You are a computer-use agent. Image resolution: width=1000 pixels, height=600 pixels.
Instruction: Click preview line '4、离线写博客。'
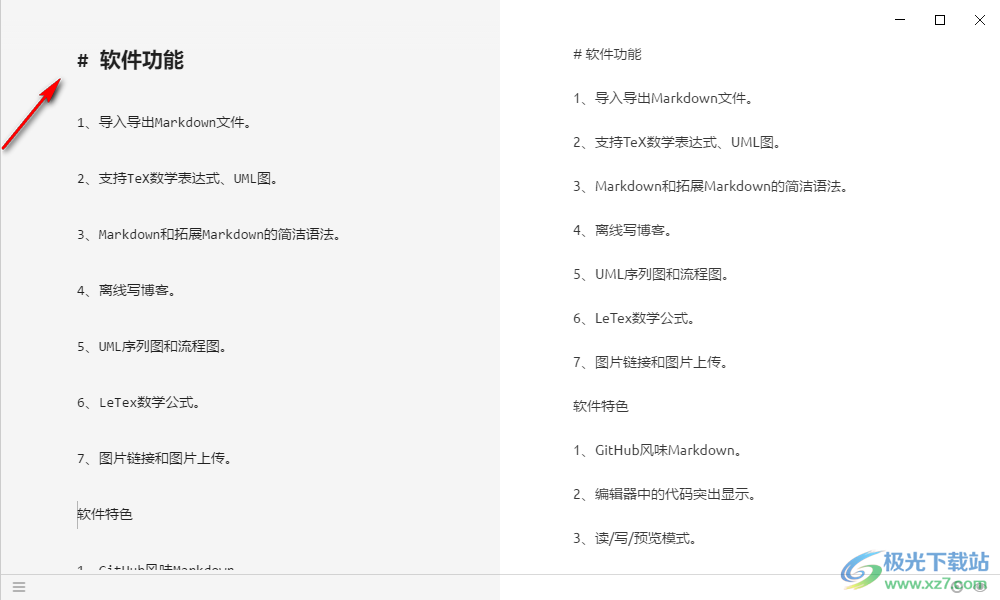[623, 230]
